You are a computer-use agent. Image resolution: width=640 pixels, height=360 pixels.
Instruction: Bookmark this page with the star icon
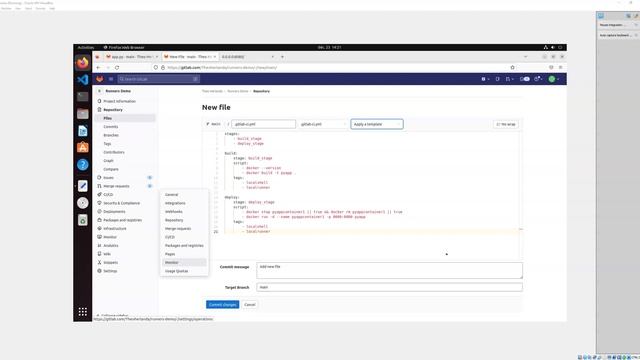pyautogui.click(x=512, y=67)
